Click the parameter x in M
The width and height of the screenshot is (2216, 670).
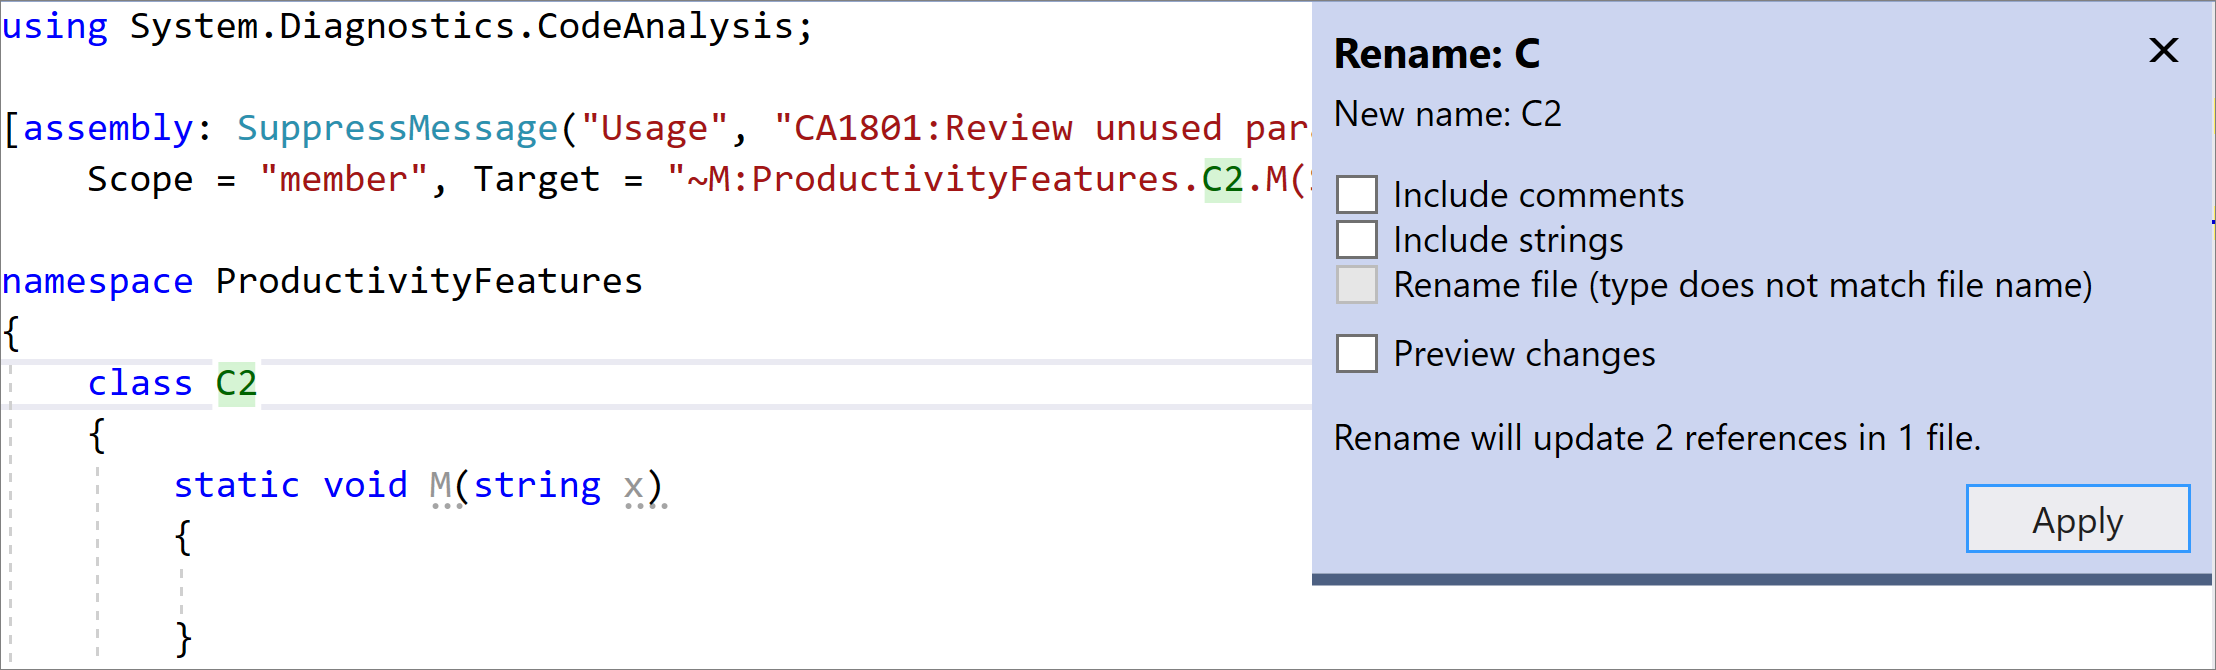tap(633, 486)
